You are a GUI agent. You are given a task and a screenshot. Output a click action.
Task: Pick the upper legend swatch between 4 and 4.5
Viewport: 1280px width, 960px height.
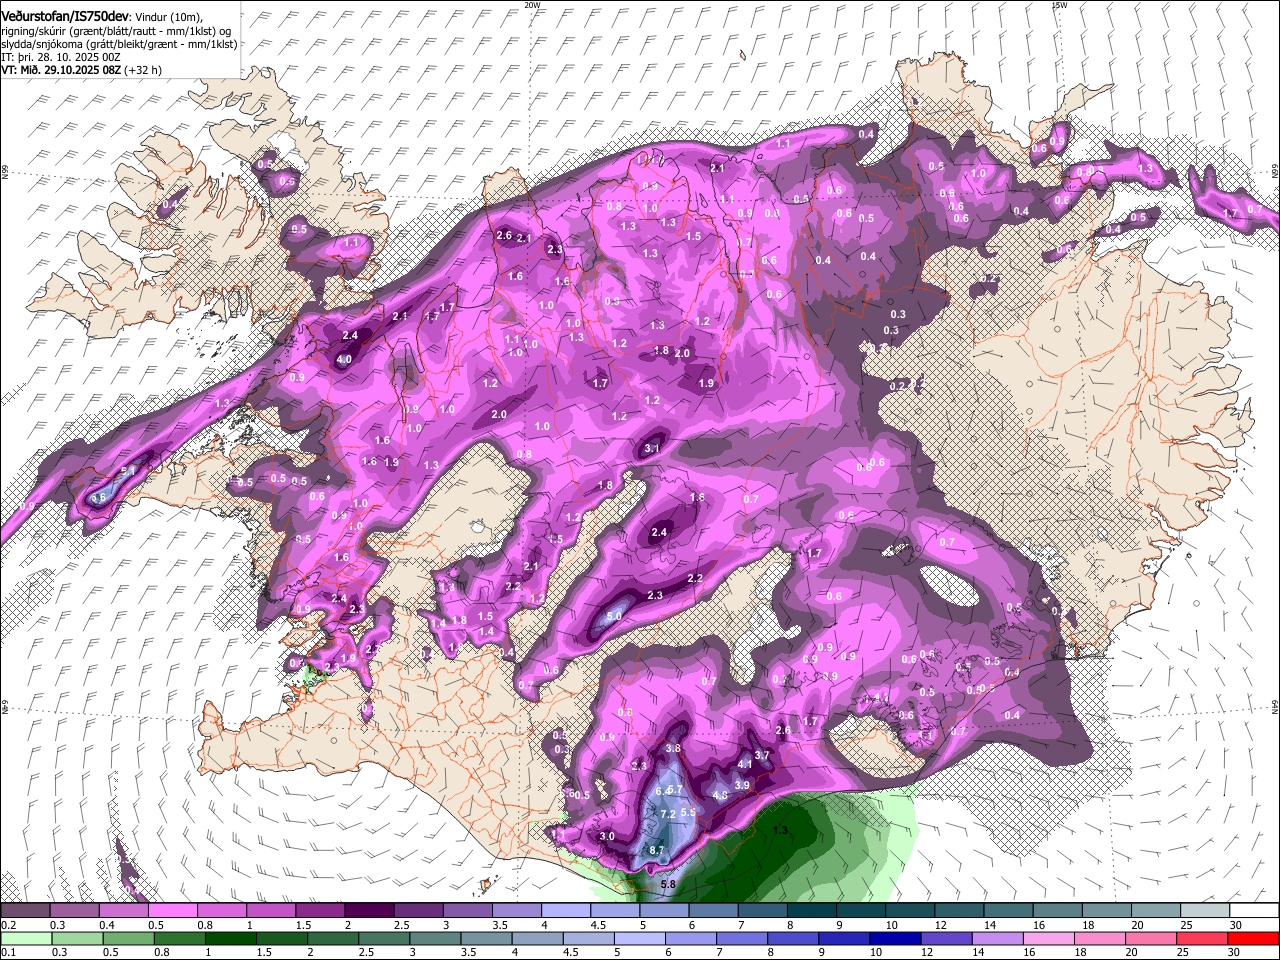pyautogui.click(x=566, y=911)
